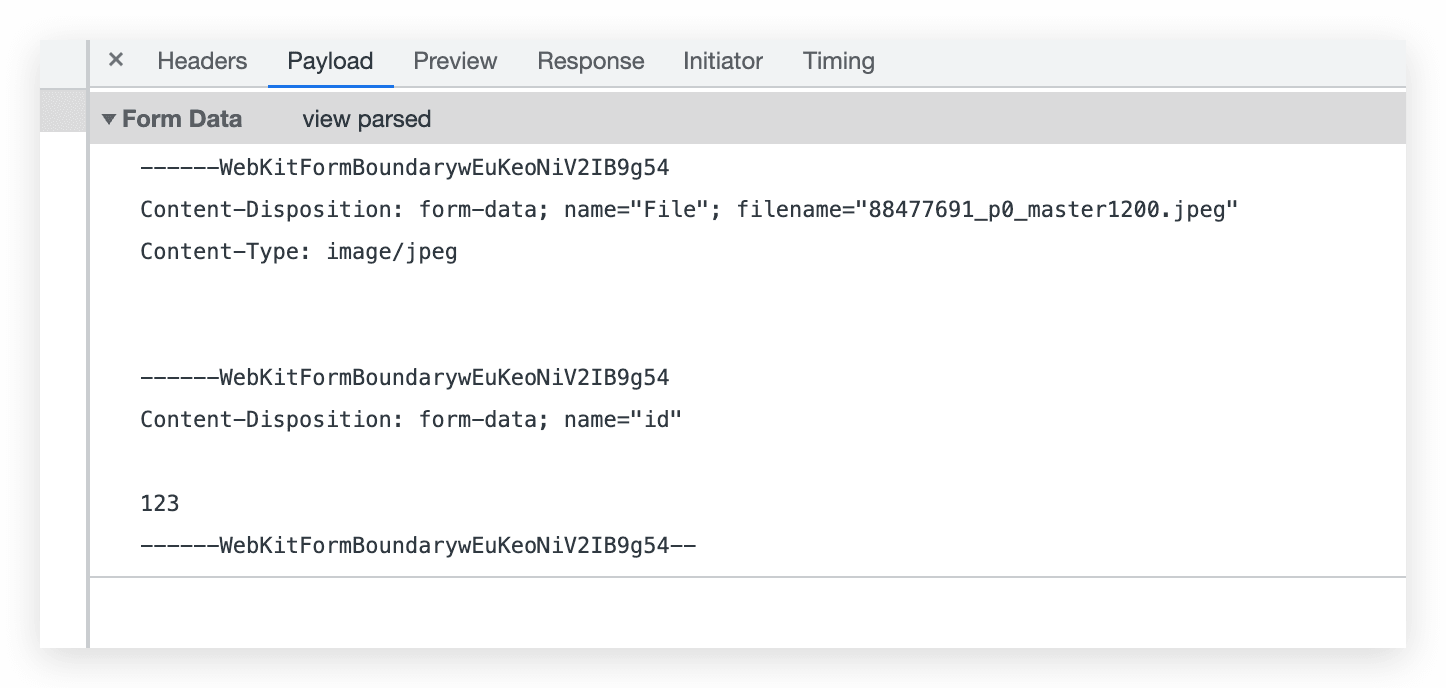Open the Preview tab

coord(455,61)
